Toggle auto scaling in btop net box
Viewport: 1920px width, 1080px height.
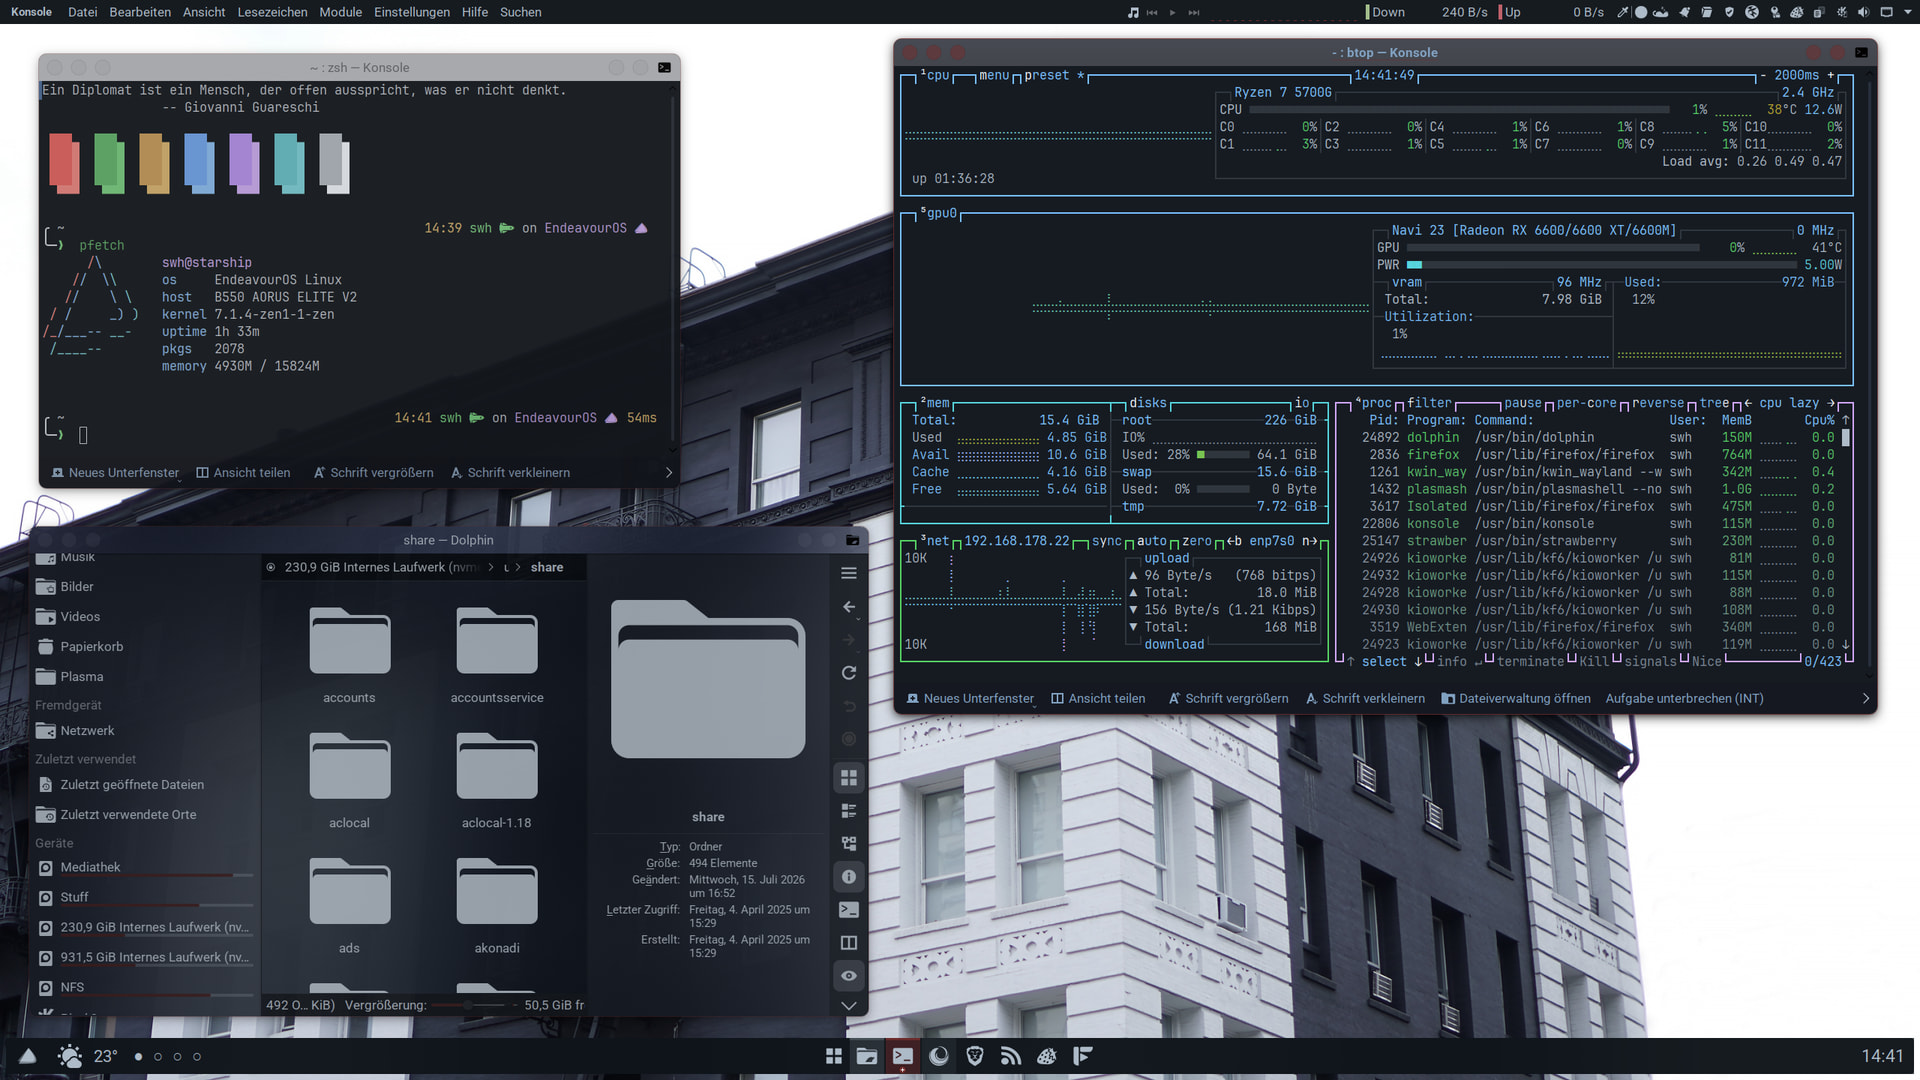1152,541
